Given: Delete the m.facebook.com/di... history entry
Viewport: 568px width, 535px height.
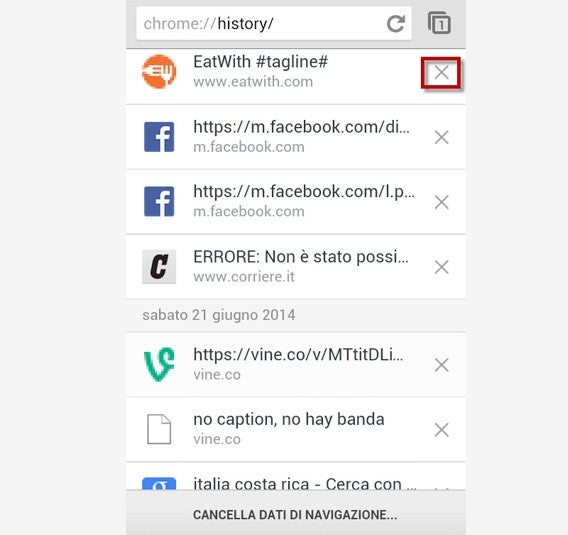Looking at the screenshot, I should click(442, 137).
